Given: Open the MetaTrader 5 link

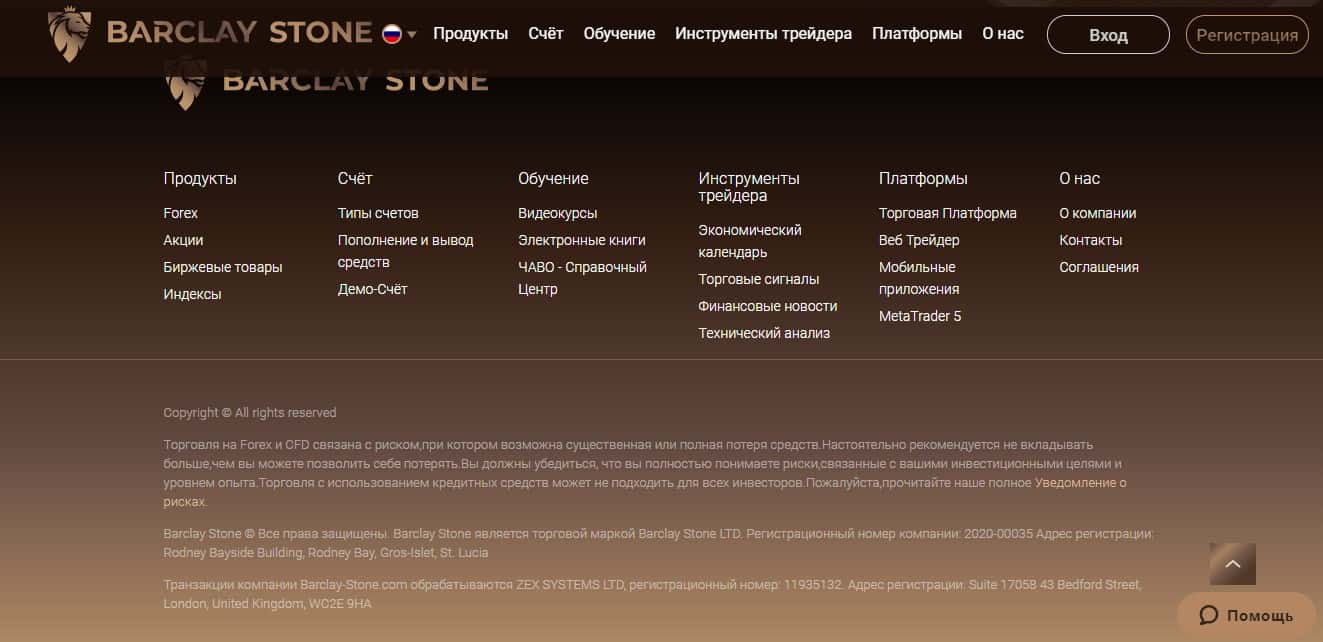Looking at the screenshot, I should point(920,316).
